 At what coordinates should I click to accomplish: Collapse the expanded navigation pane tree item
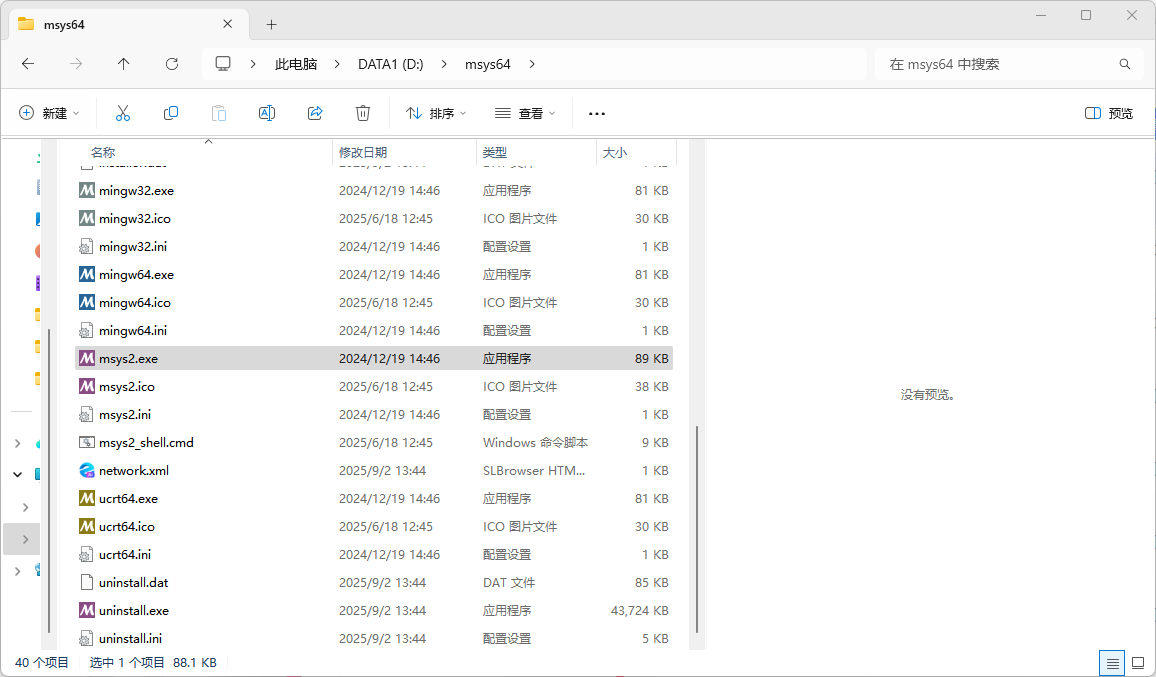18,474
